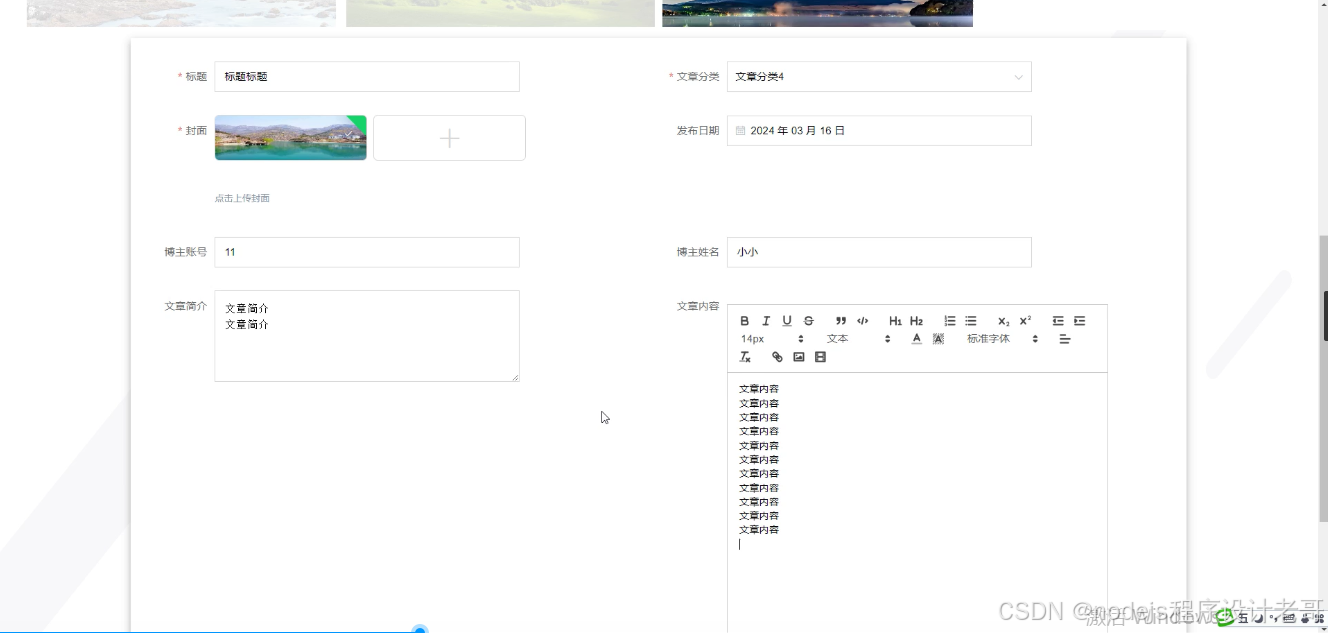
Task: Apply Heading 2 style
Action: 916,321
